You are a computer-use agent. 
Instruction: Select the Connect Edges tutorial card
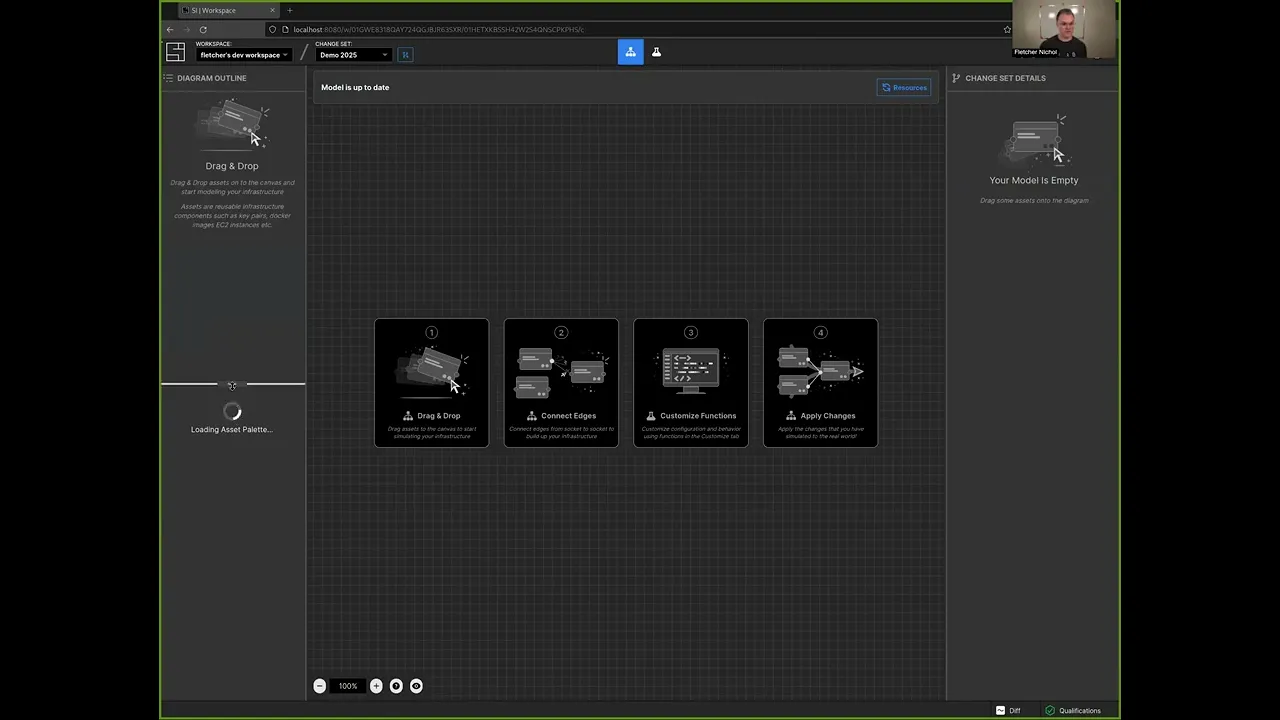pyautogui.click(x=561, y=383)
